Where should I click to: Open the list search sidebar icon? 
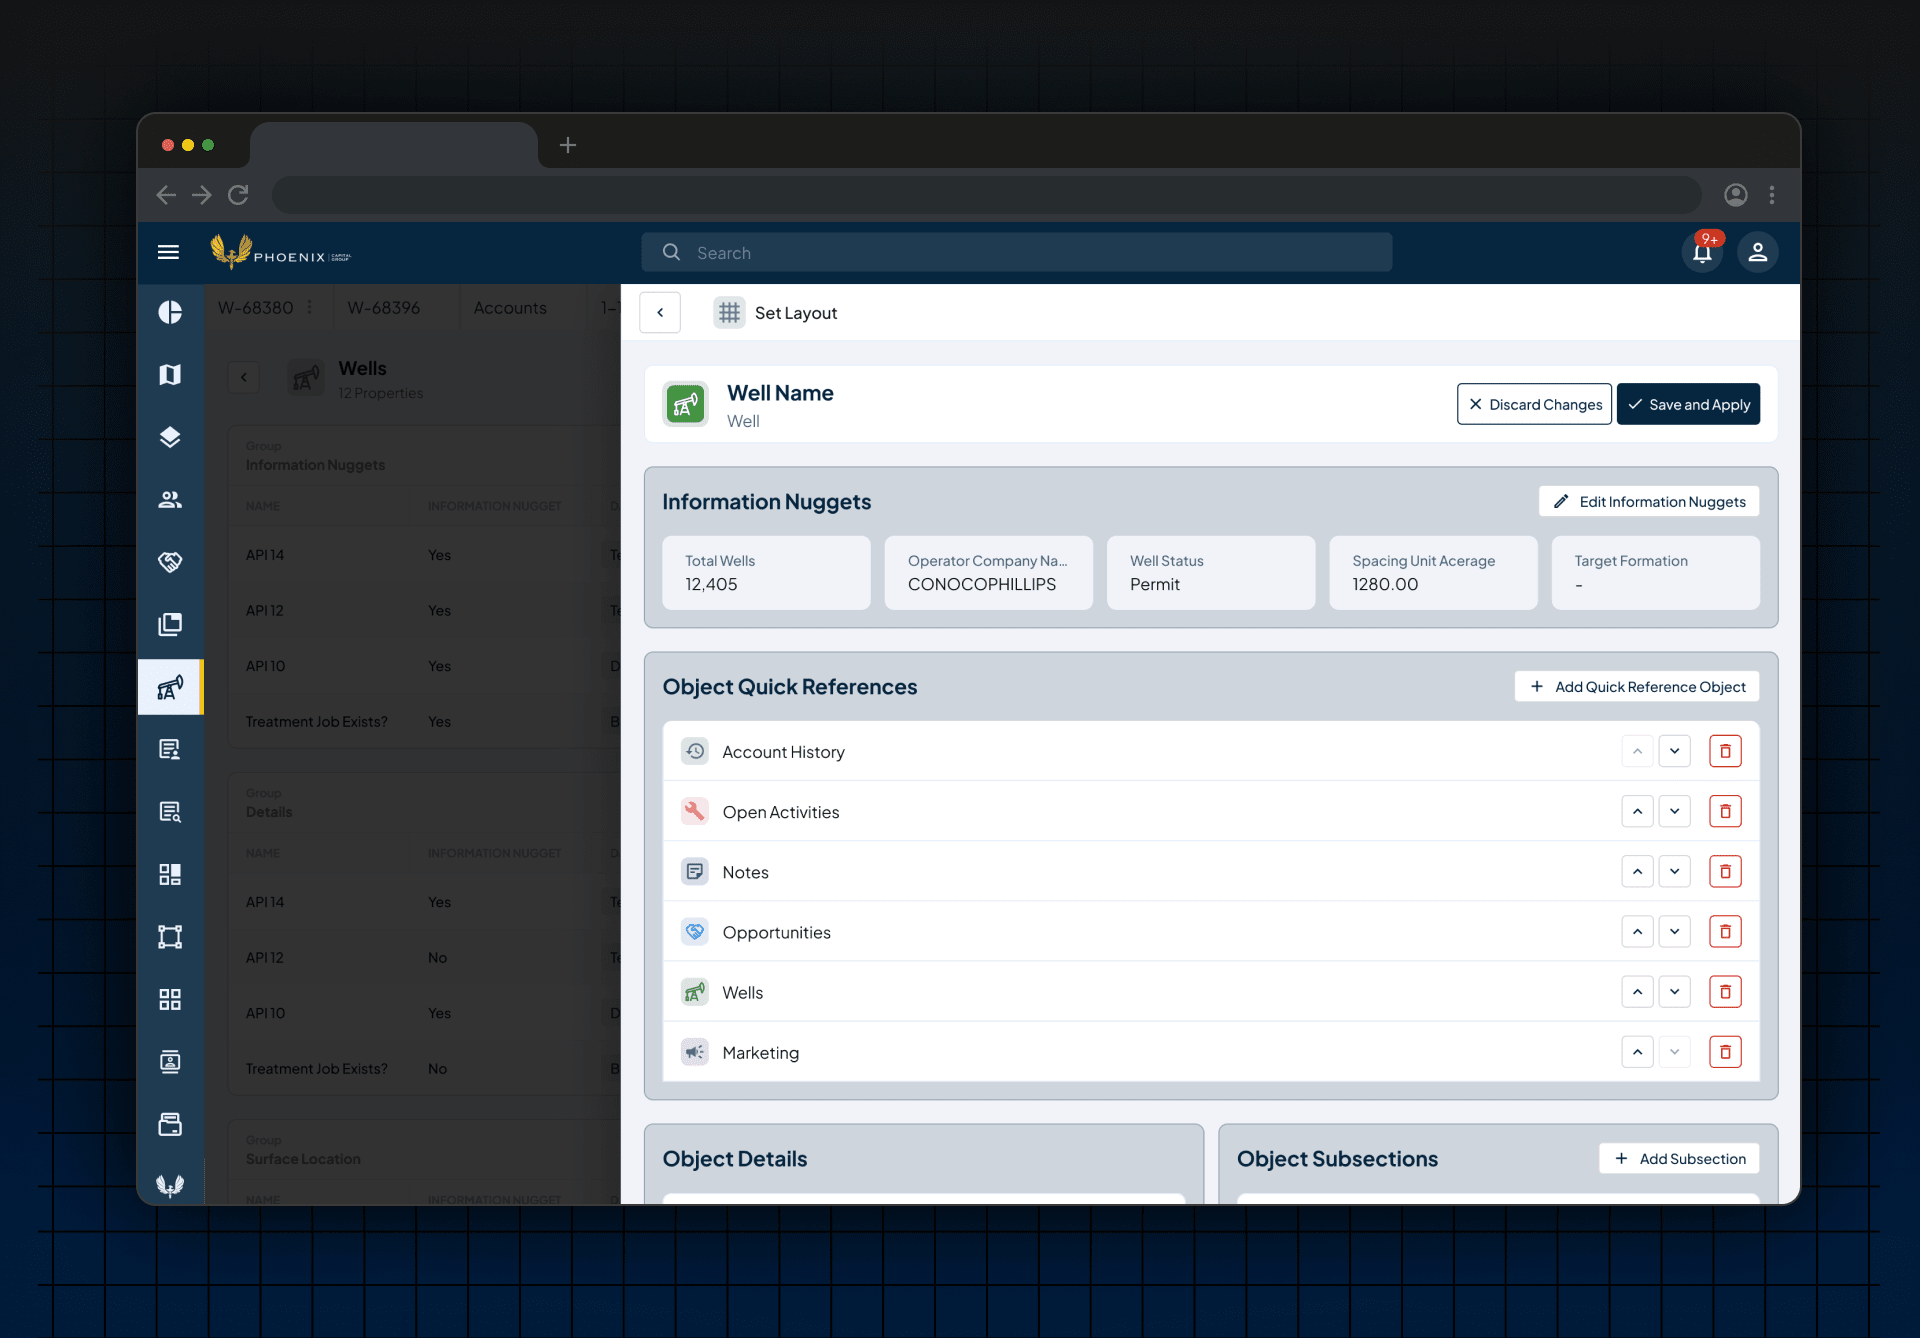click(x=170, y=812)
